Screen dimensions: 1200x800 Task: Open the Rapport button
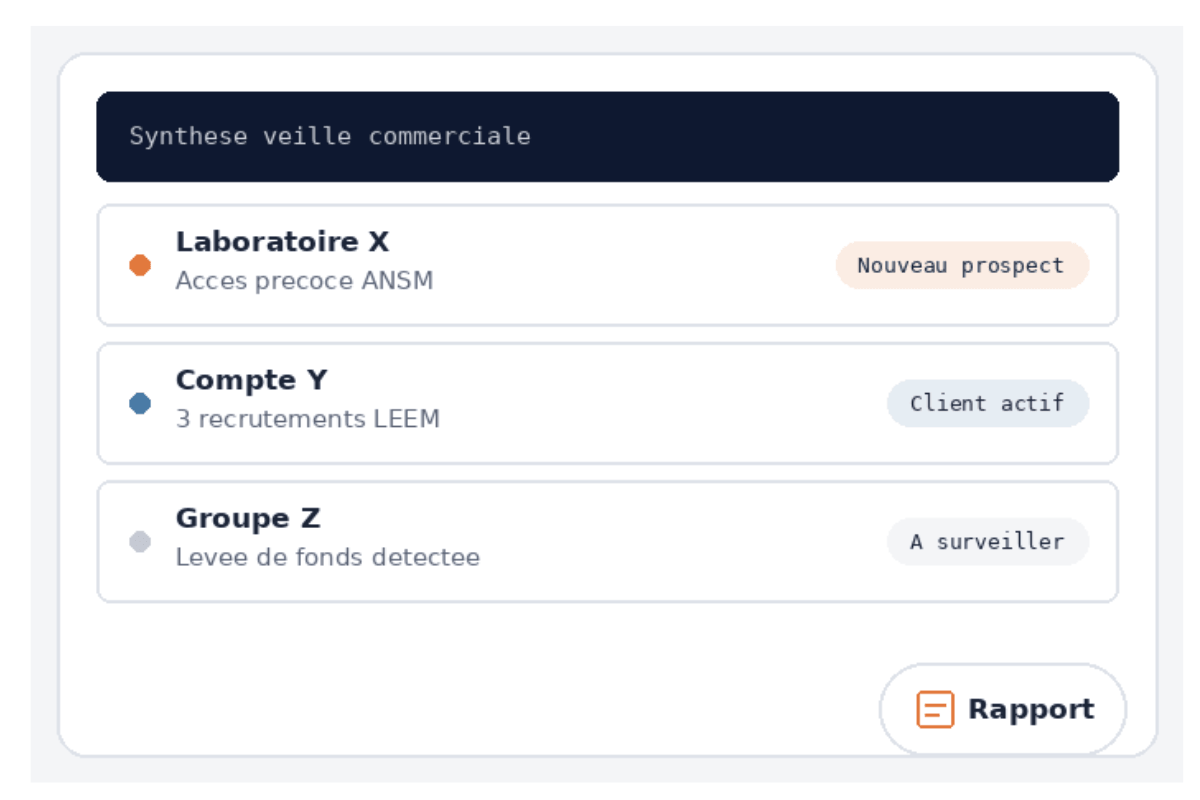(x=1003, y=709)
